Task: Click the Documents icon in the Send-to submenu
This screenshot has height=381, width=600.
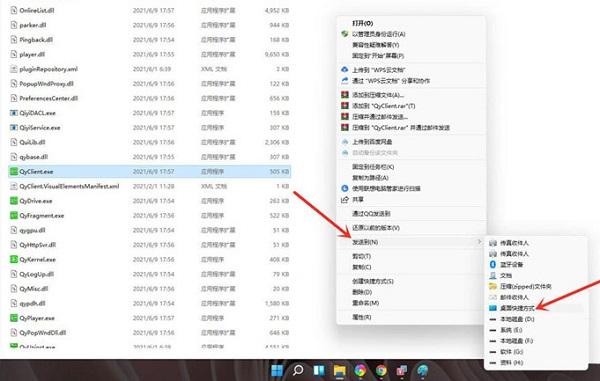Action: [x=493, y=275]
